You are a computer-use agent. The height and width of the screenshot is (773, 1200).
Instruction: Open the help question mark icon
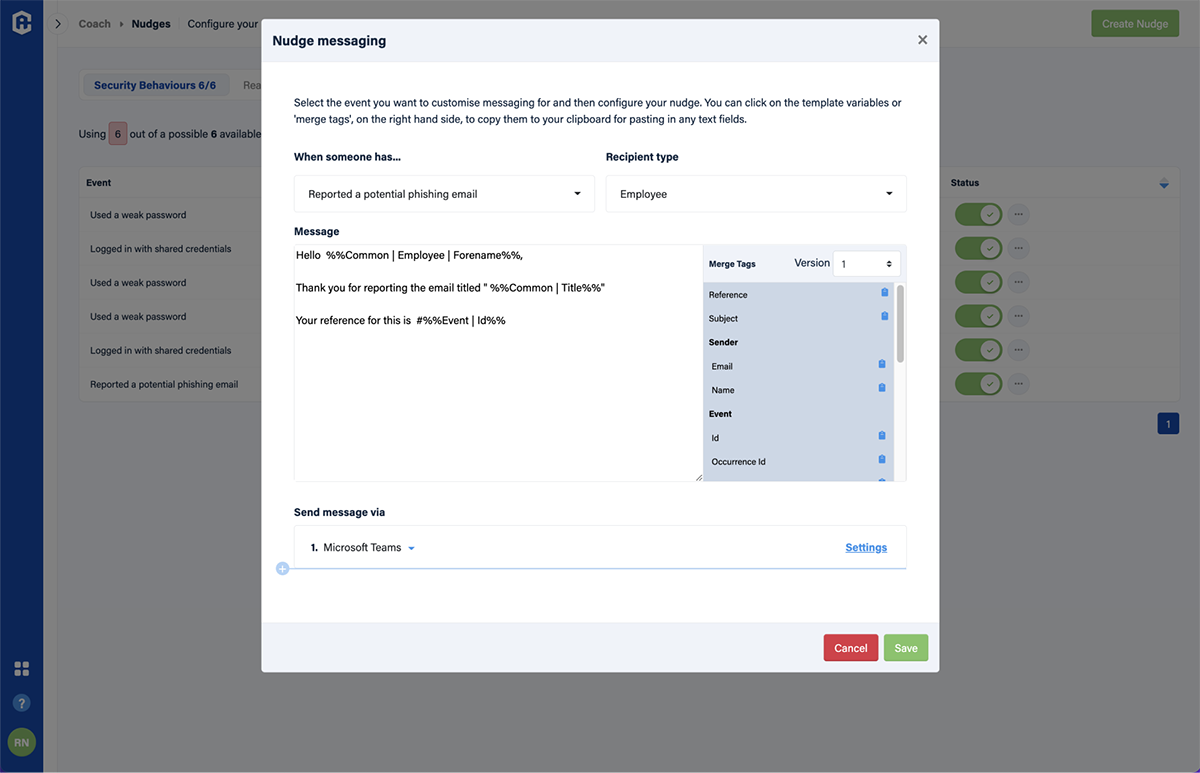21,703
